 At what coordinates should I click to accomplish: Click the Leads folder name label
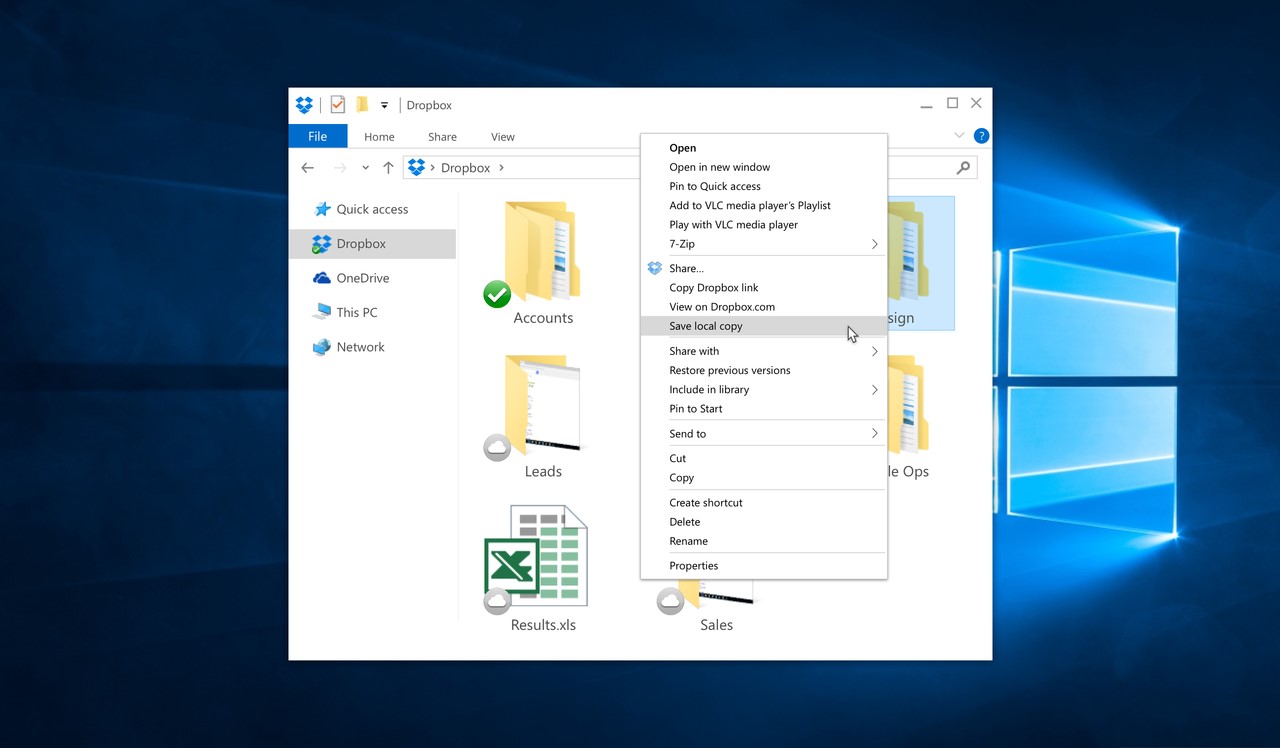coord(543,472)
